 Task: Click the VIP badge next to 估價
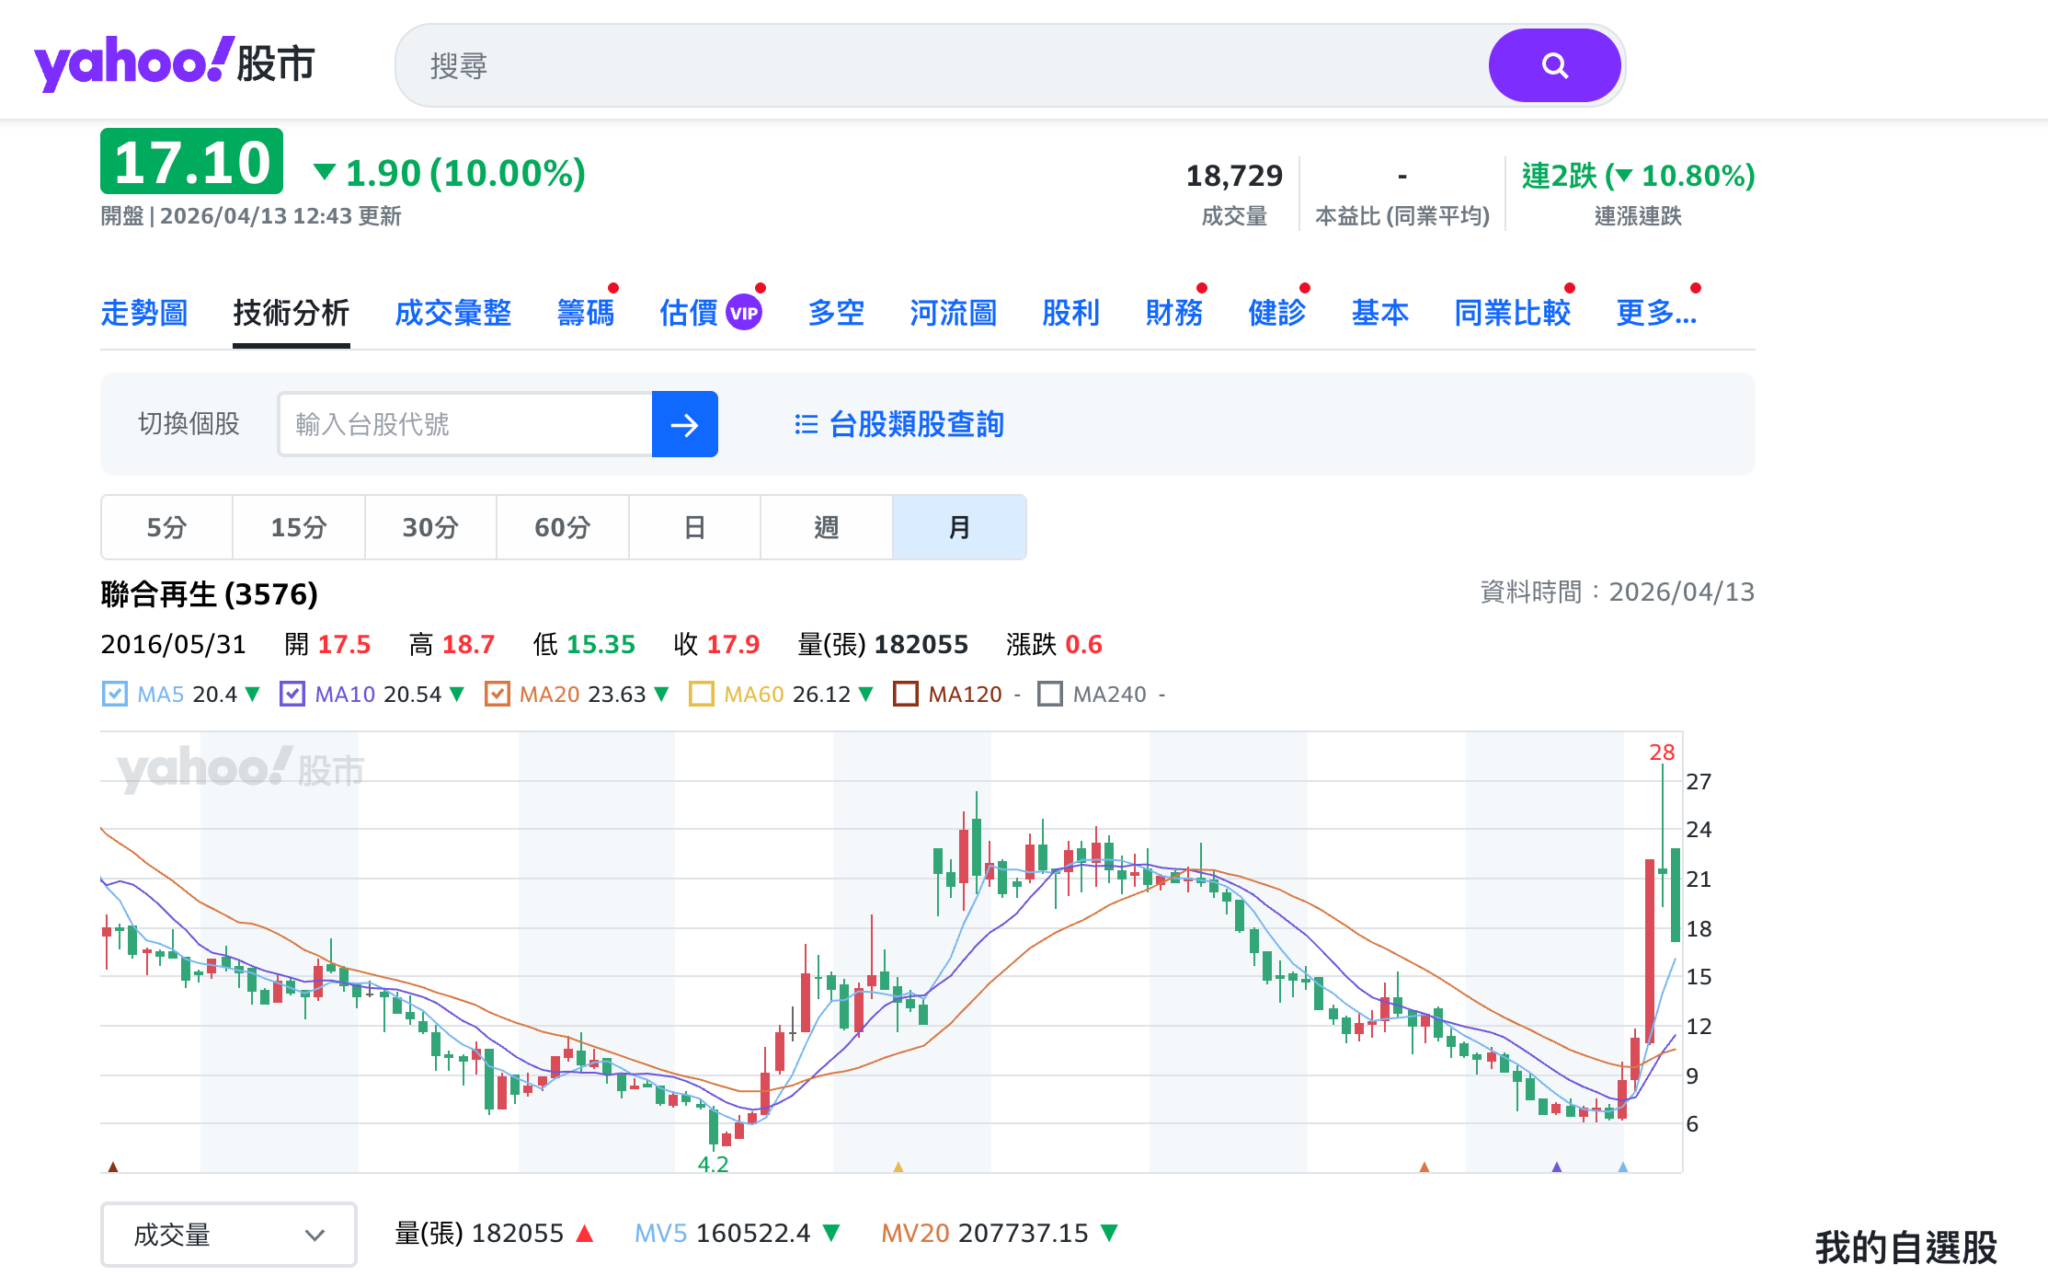click(744, 313)
